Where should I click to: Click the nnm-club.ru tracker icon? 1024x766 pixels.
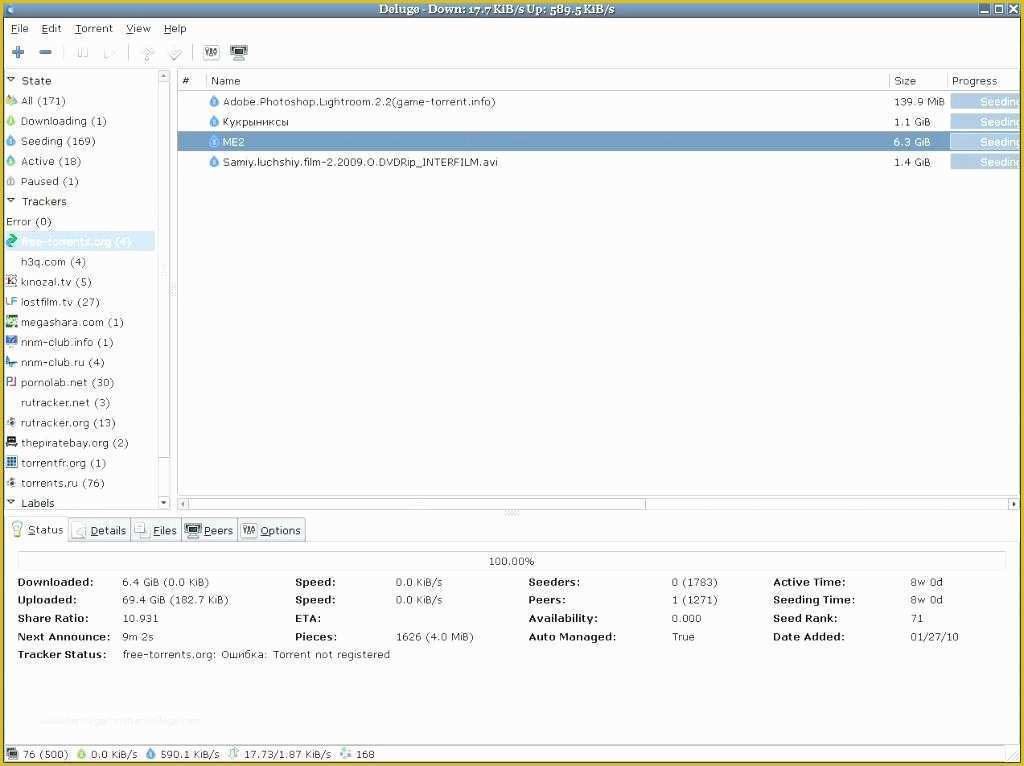11,362
